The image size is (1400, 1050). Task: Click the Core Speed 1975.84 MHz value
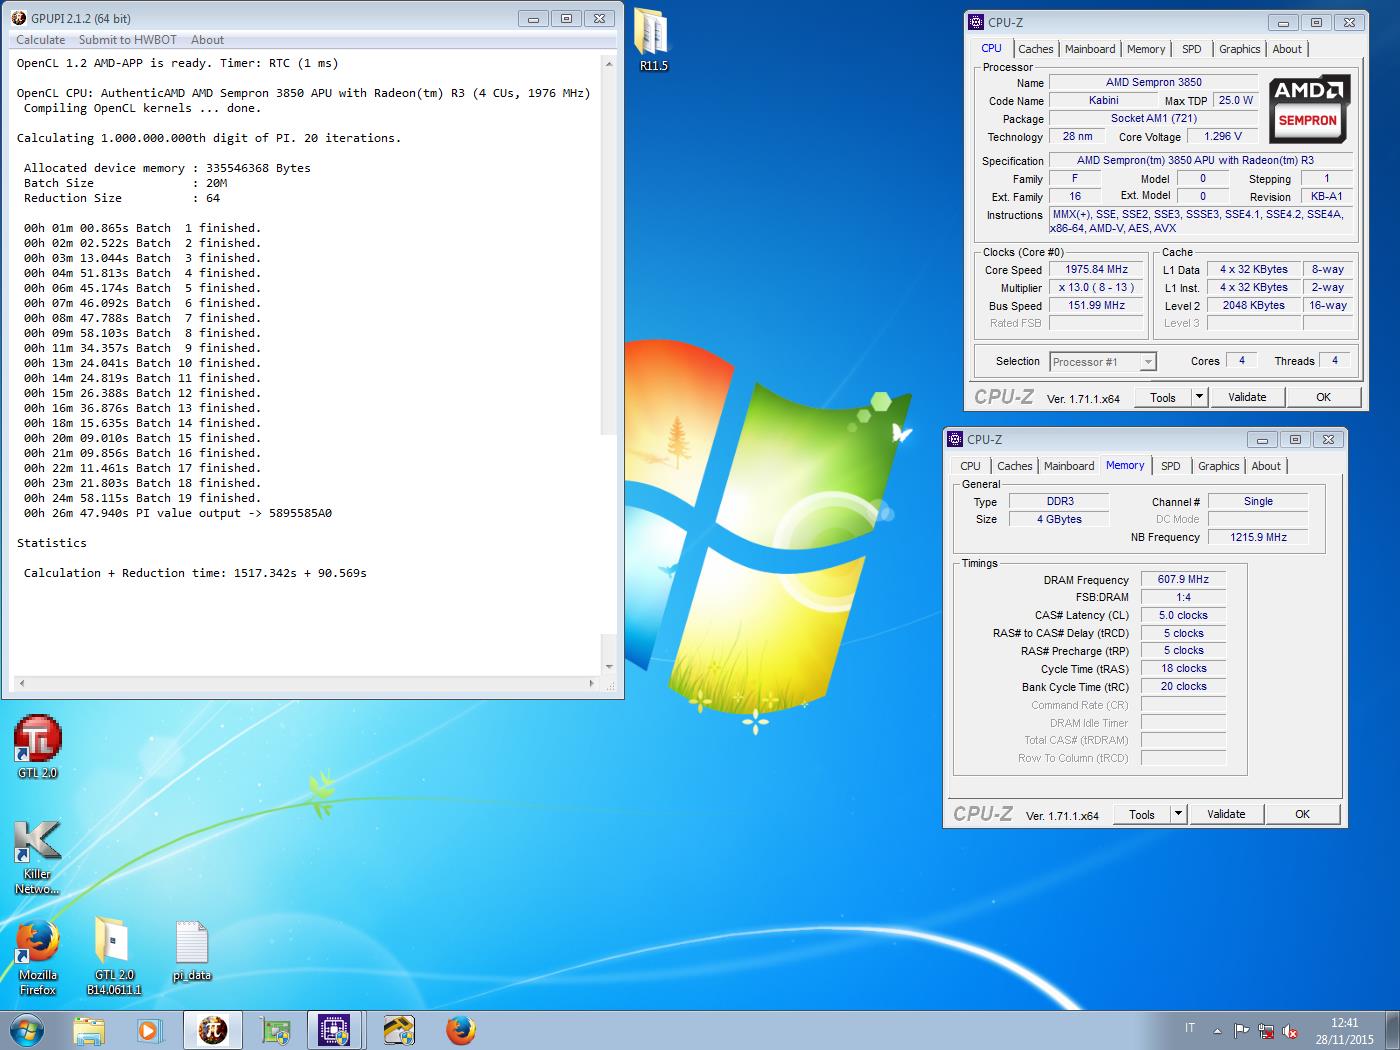1096,269
